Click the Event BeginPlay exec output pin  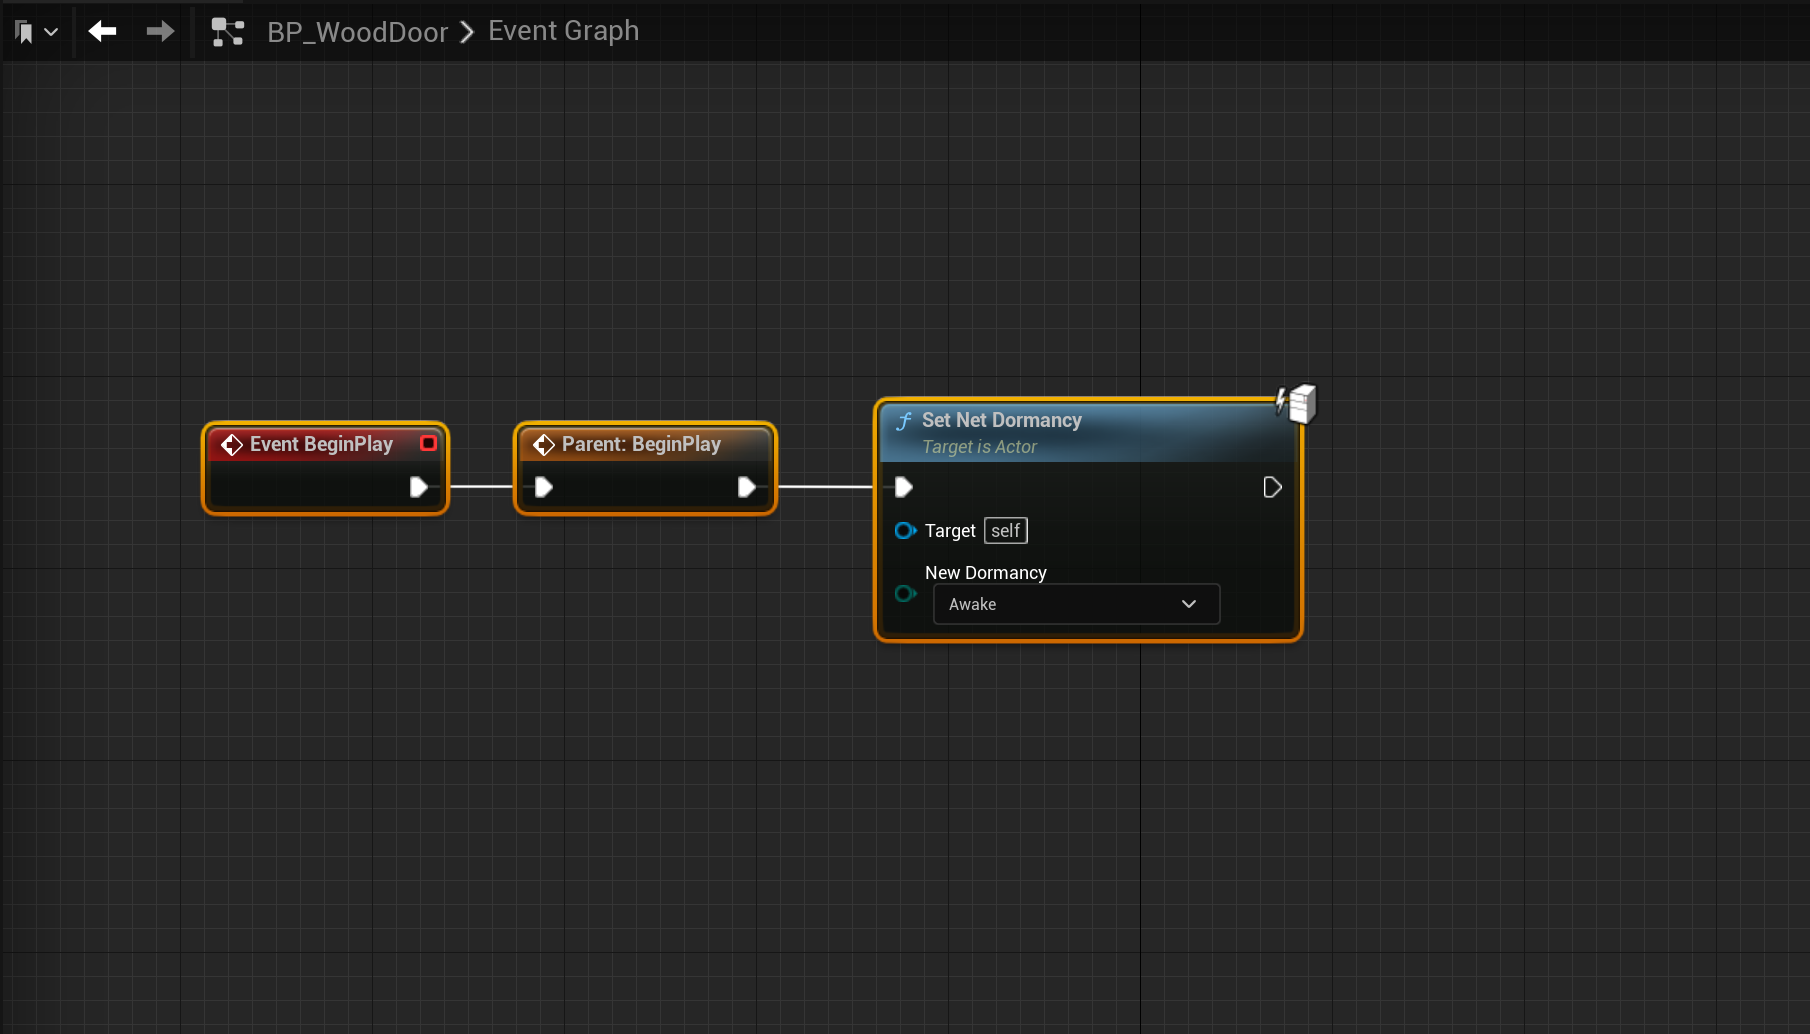pos(419,487)
